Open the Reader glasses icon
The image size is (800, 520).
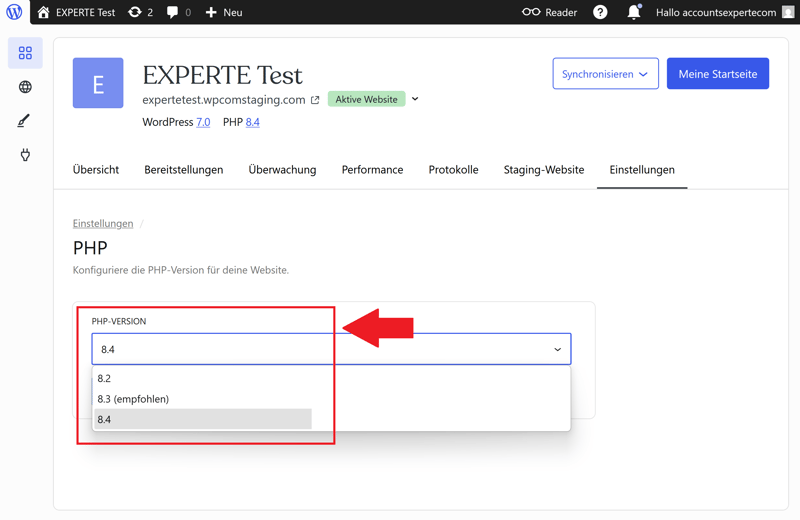[531, 12]
